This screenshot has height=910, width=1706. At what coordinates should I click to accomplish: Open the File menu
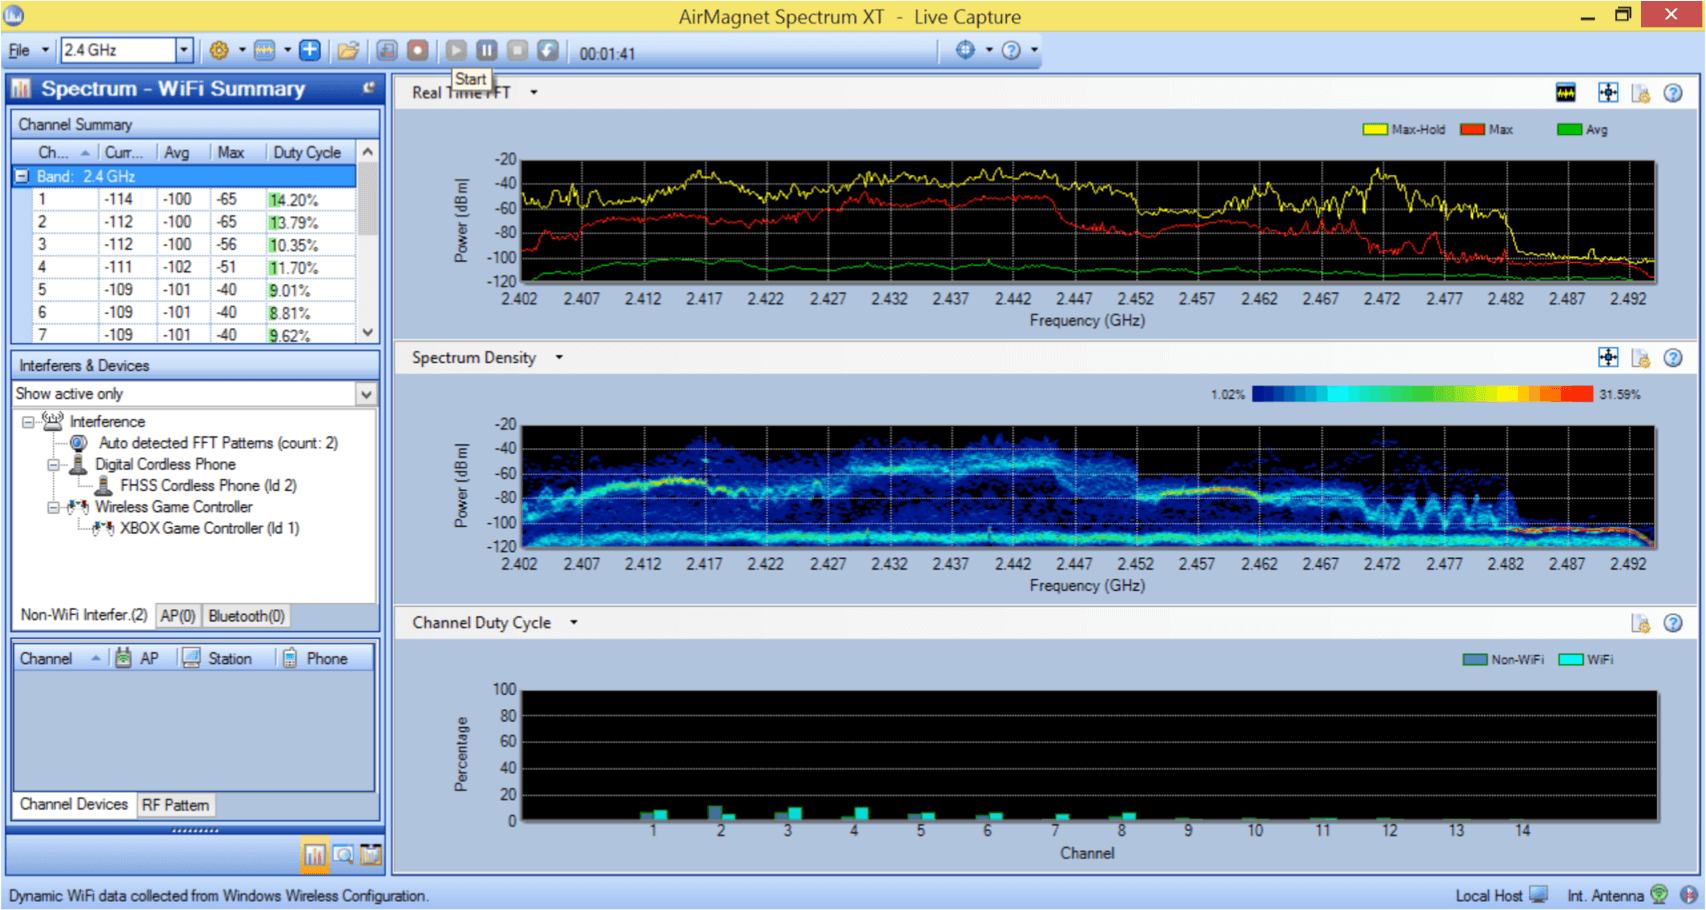20,50
